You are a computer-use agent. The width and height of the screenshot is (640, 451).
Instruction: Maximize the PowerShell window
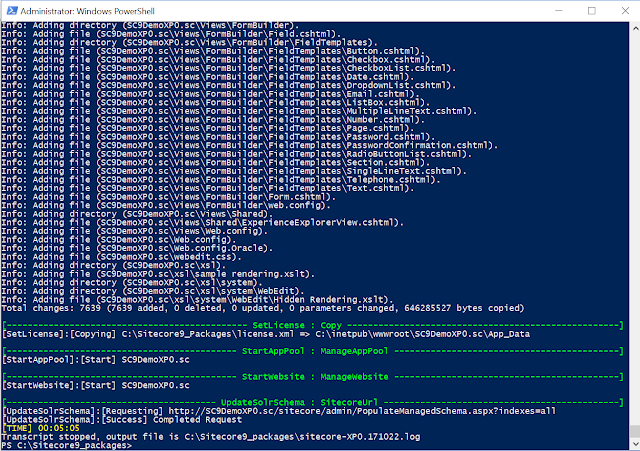tap(591, 11)
